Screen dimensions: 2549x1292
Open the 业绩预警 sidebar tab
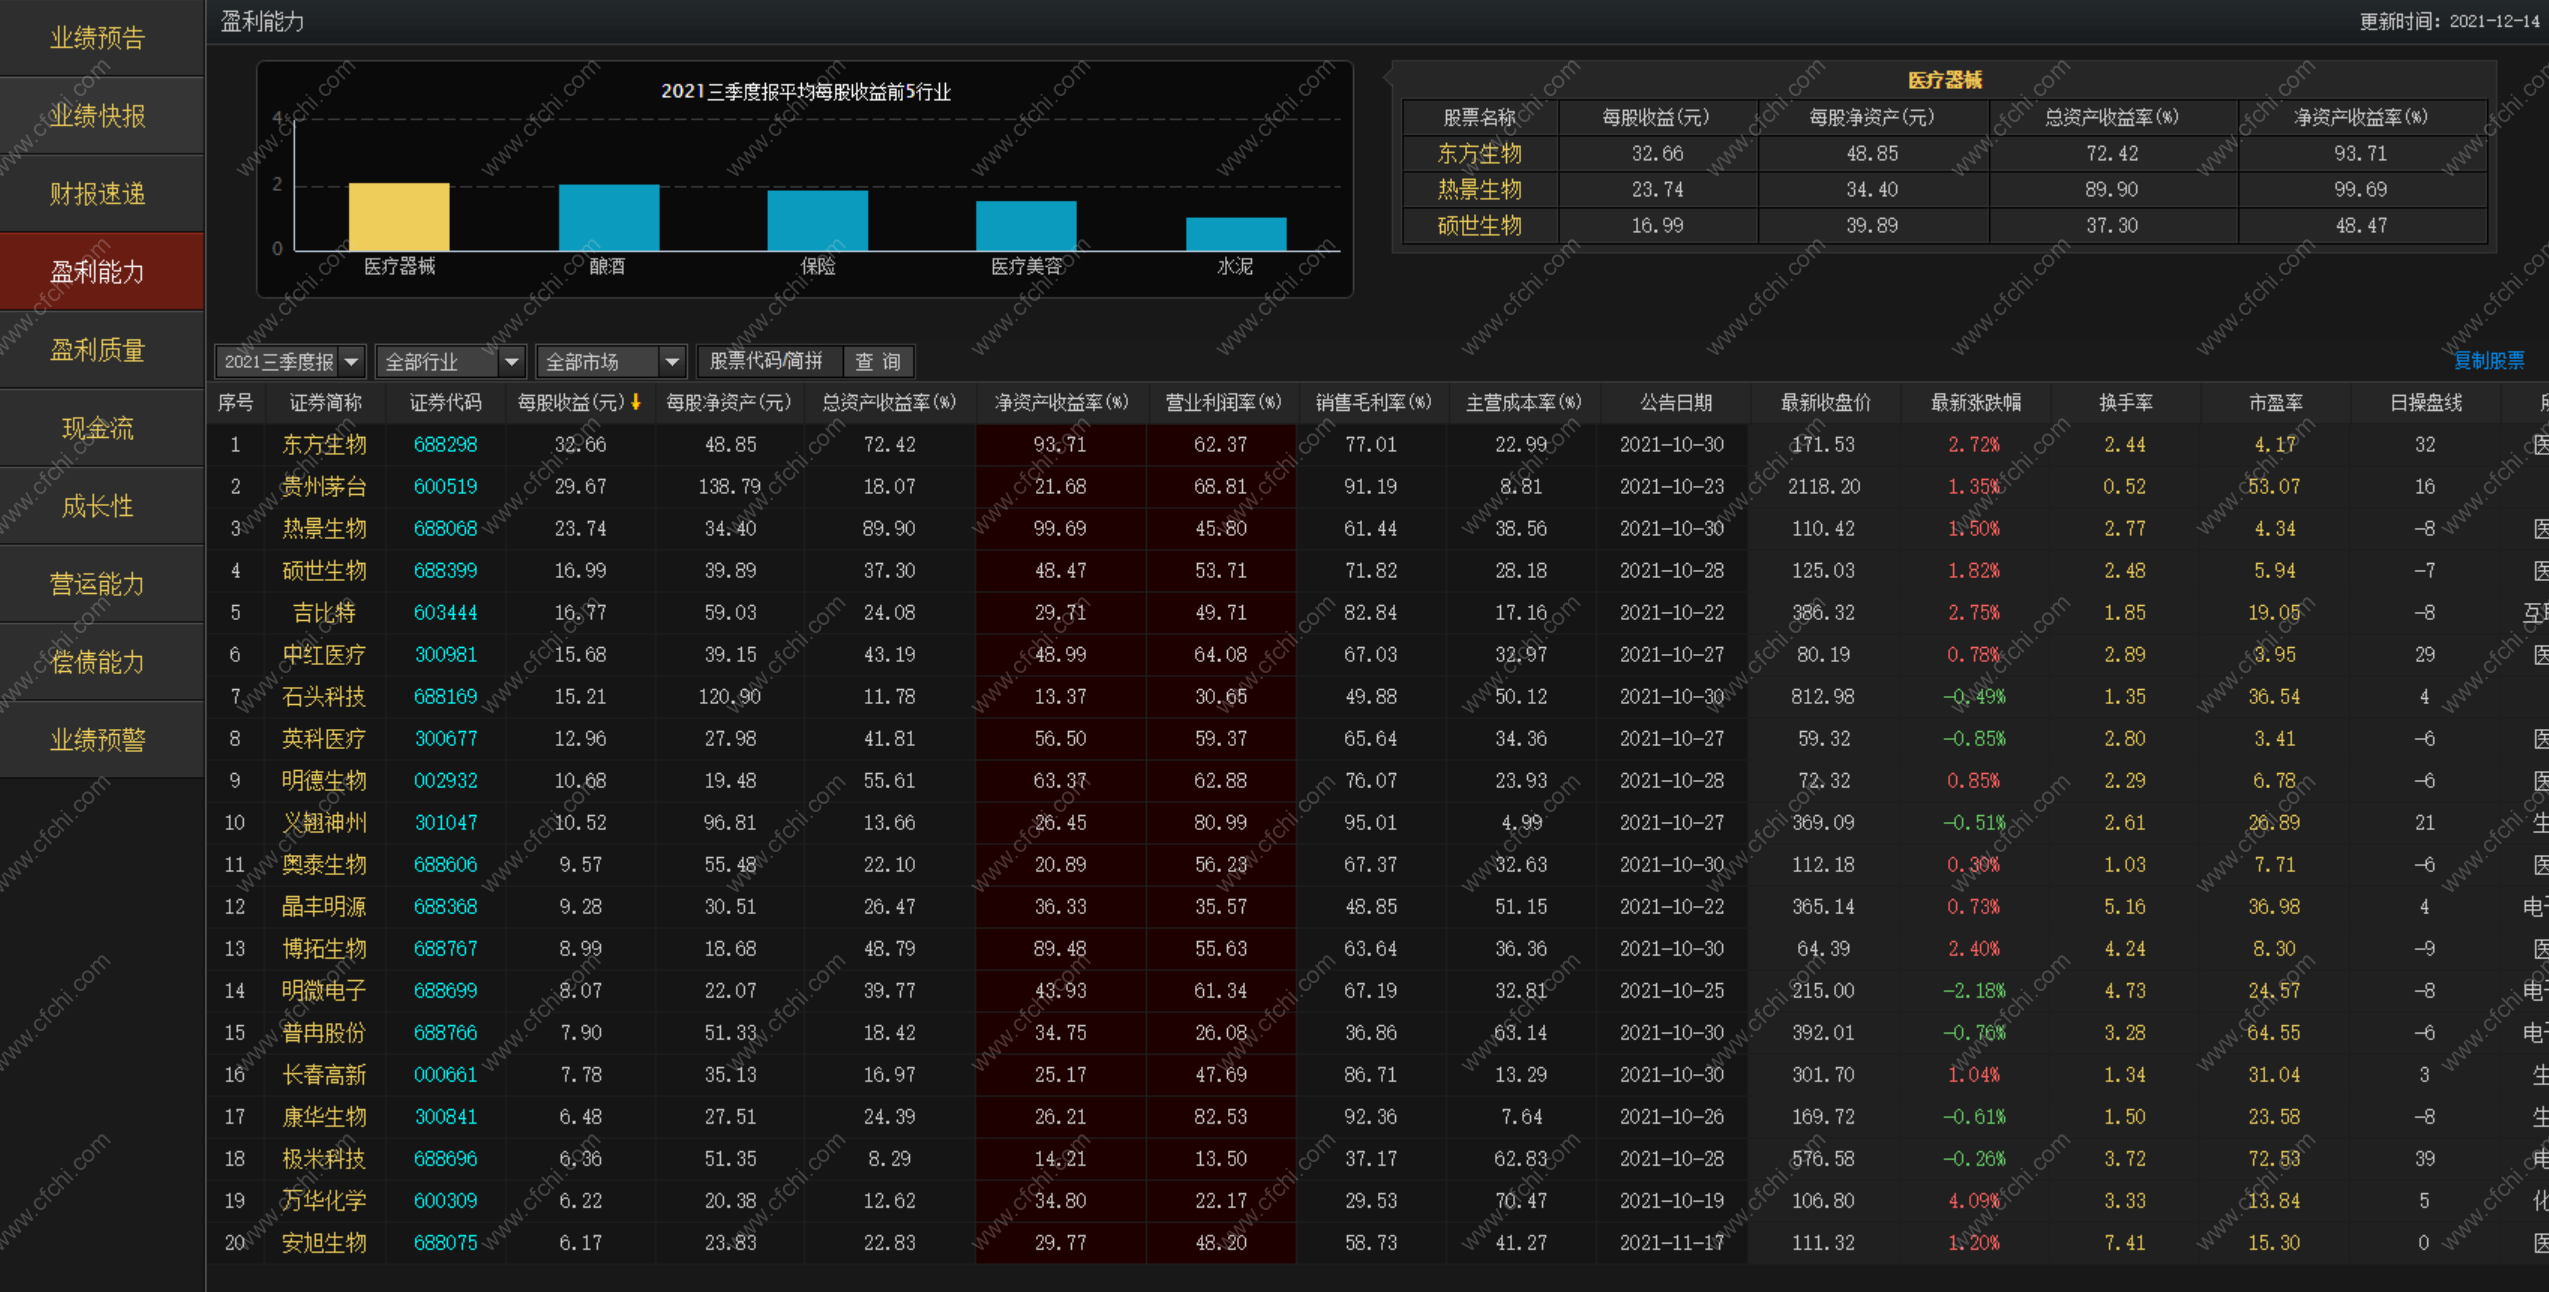pyautogui.click(x=98, y=740)
